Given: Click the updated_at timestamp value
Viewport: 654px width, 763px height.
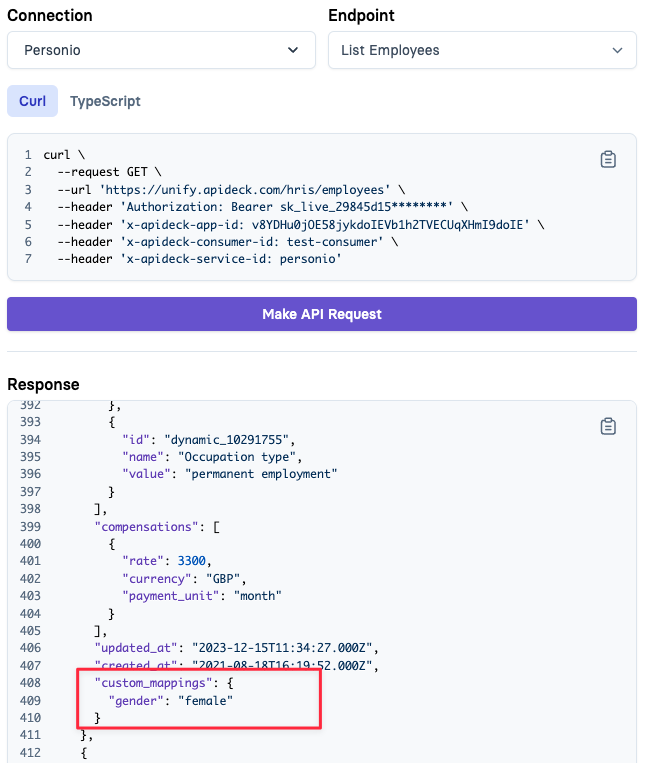Looking at the screenshot, I should coord(282,648).
